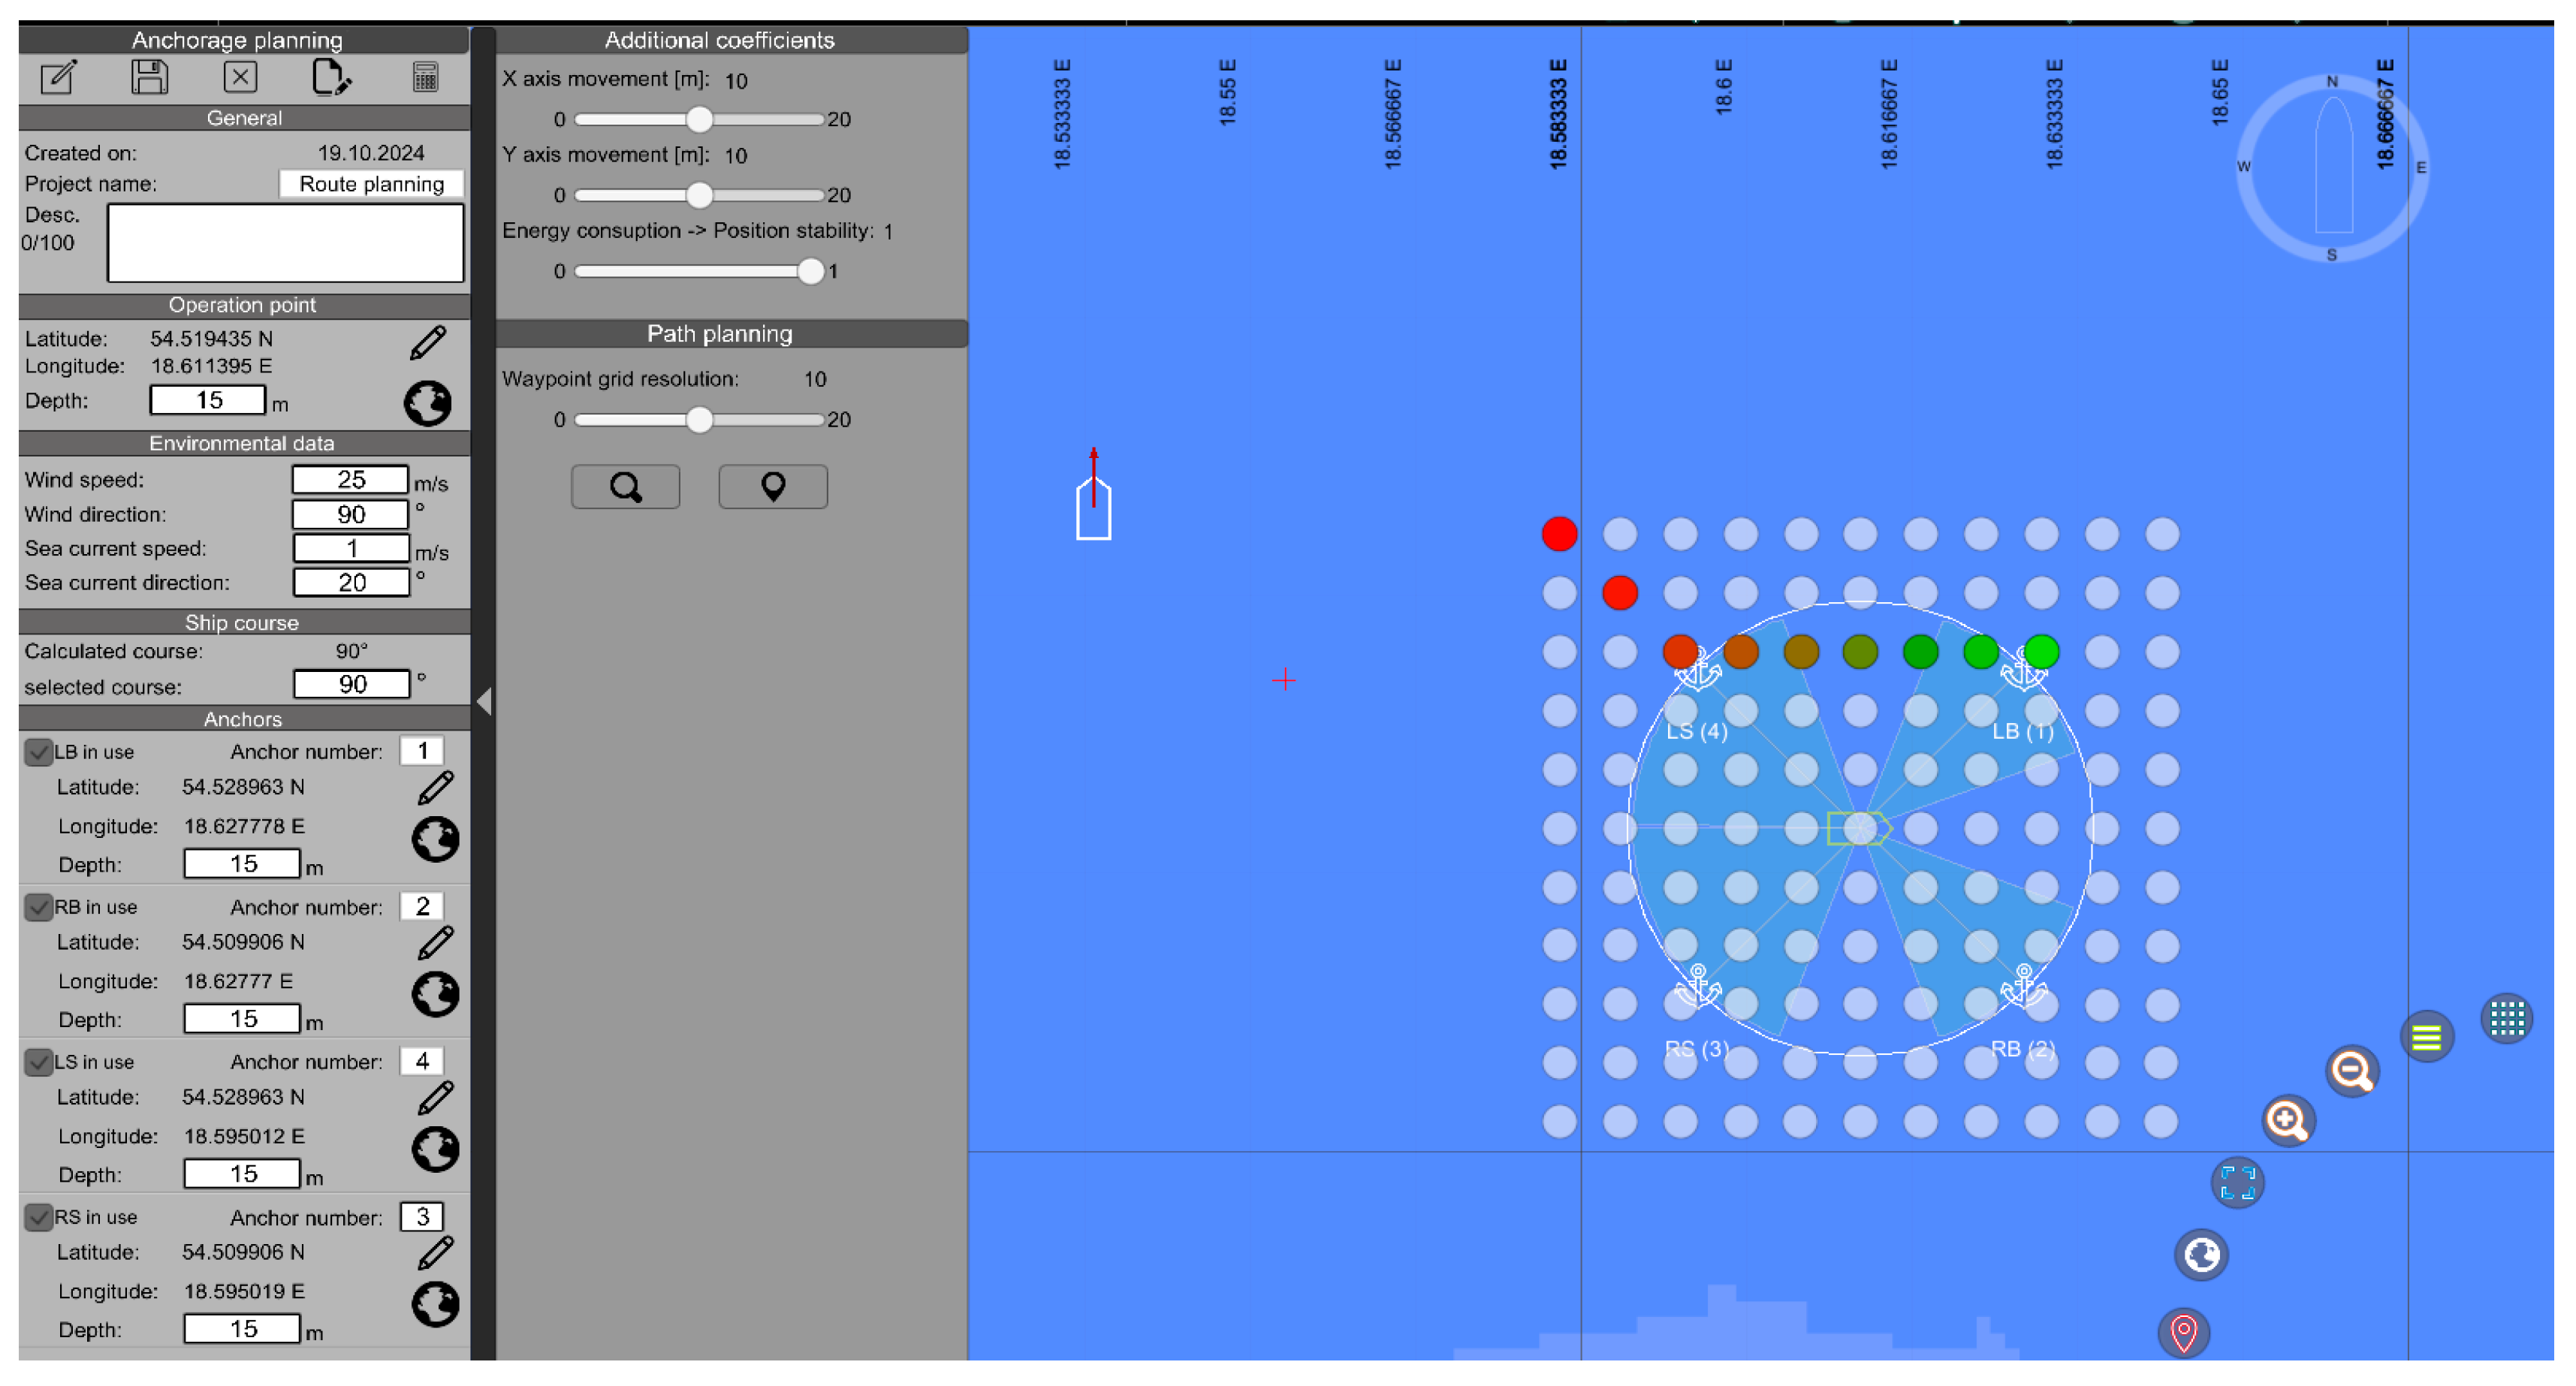Click the new document edit icon
The width and height of the screenshot is (2576, 1386).
[330, 77]
